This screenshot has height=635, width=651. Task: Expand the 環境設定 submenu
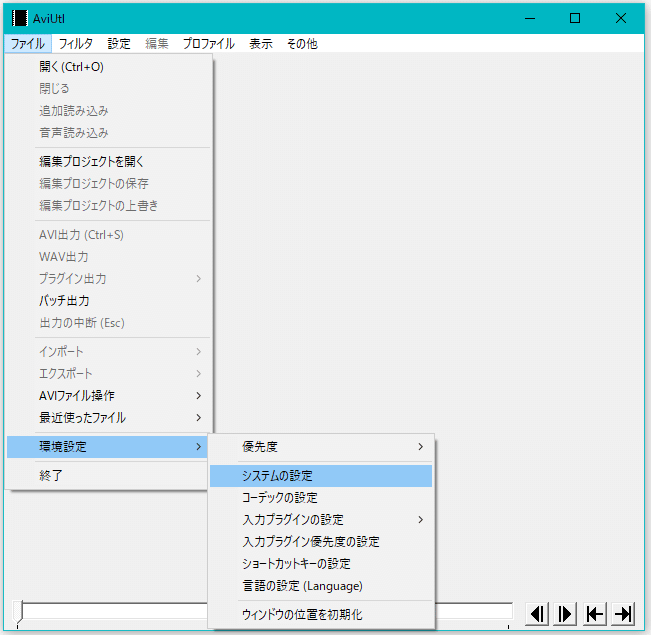(107, 447)
